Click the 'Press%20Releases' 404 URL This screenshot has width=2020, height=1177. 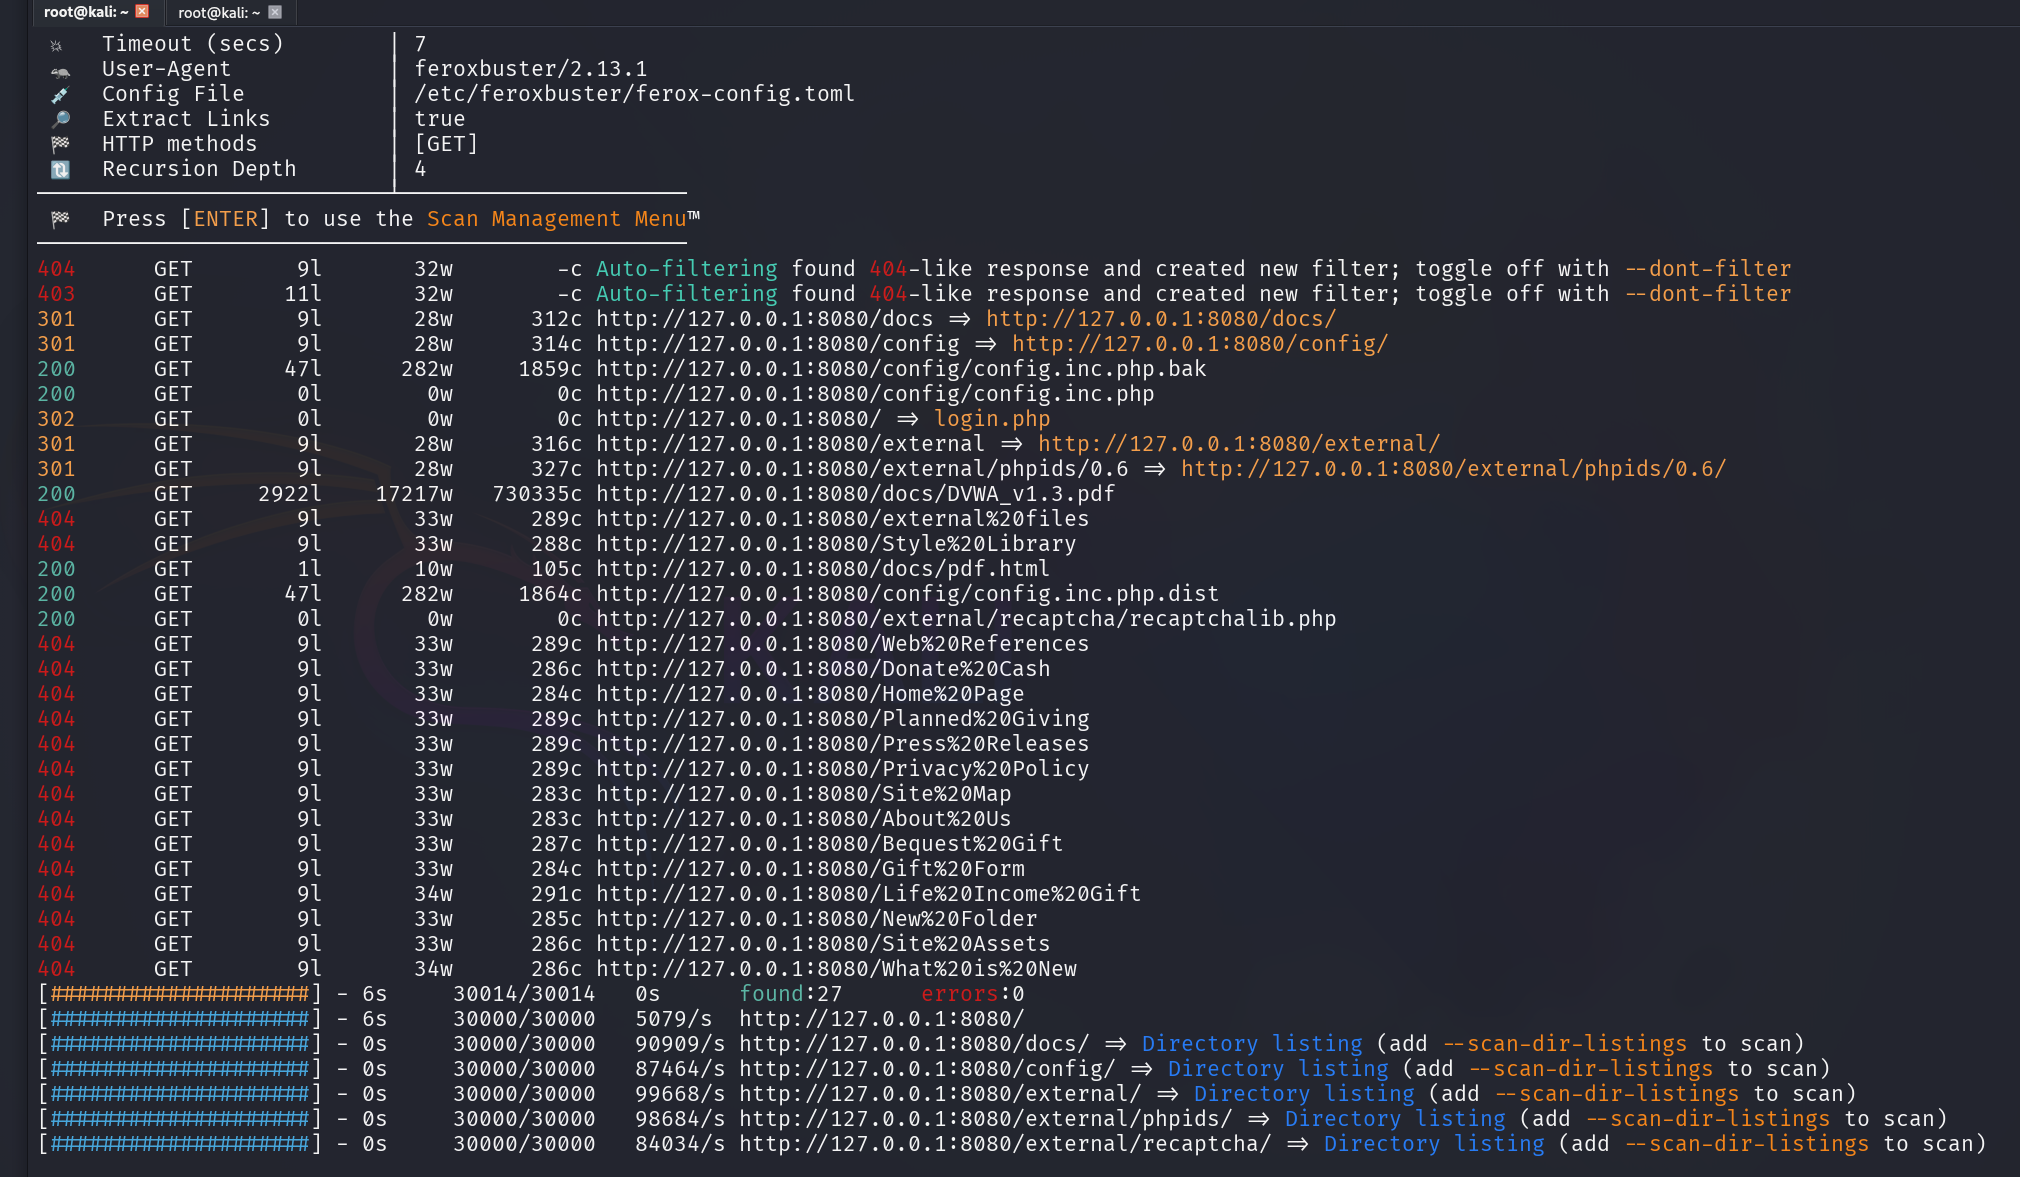point(842,744)
